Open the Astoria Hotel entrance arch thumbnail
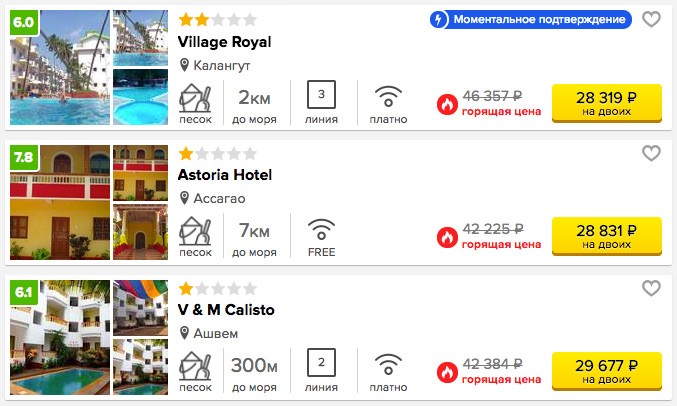This screenshot has height=406, width=677. [140, 232]
